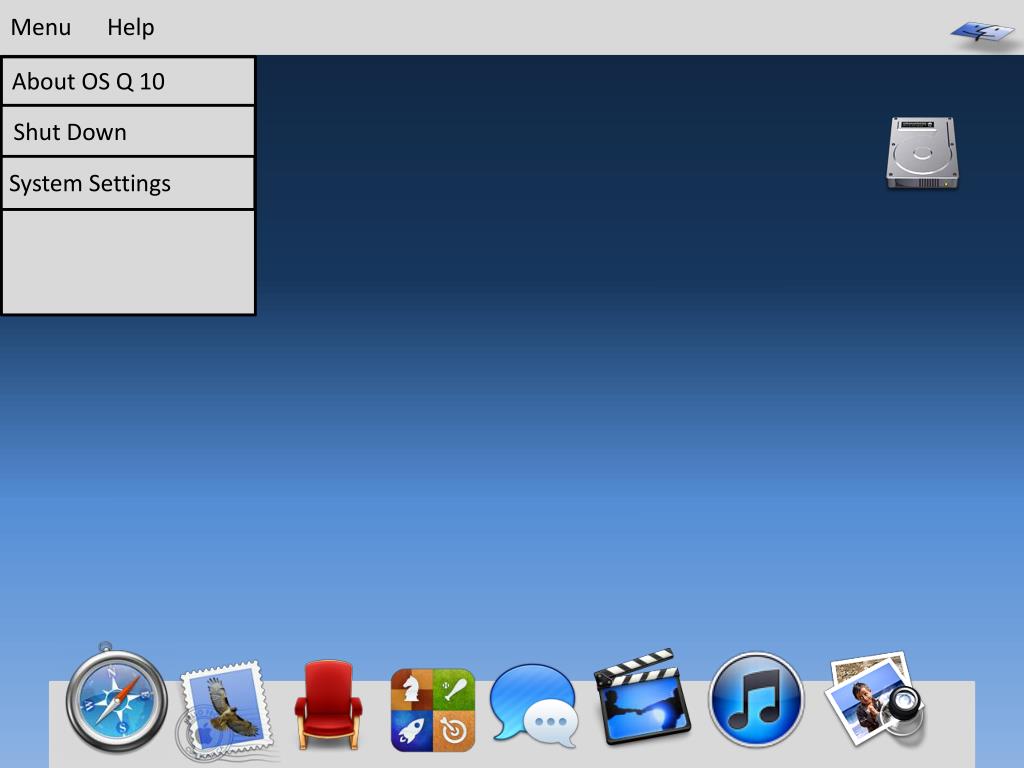Open the red armchair Front Row icon
Screen dimensions: 1024x768
click(328, 705)
